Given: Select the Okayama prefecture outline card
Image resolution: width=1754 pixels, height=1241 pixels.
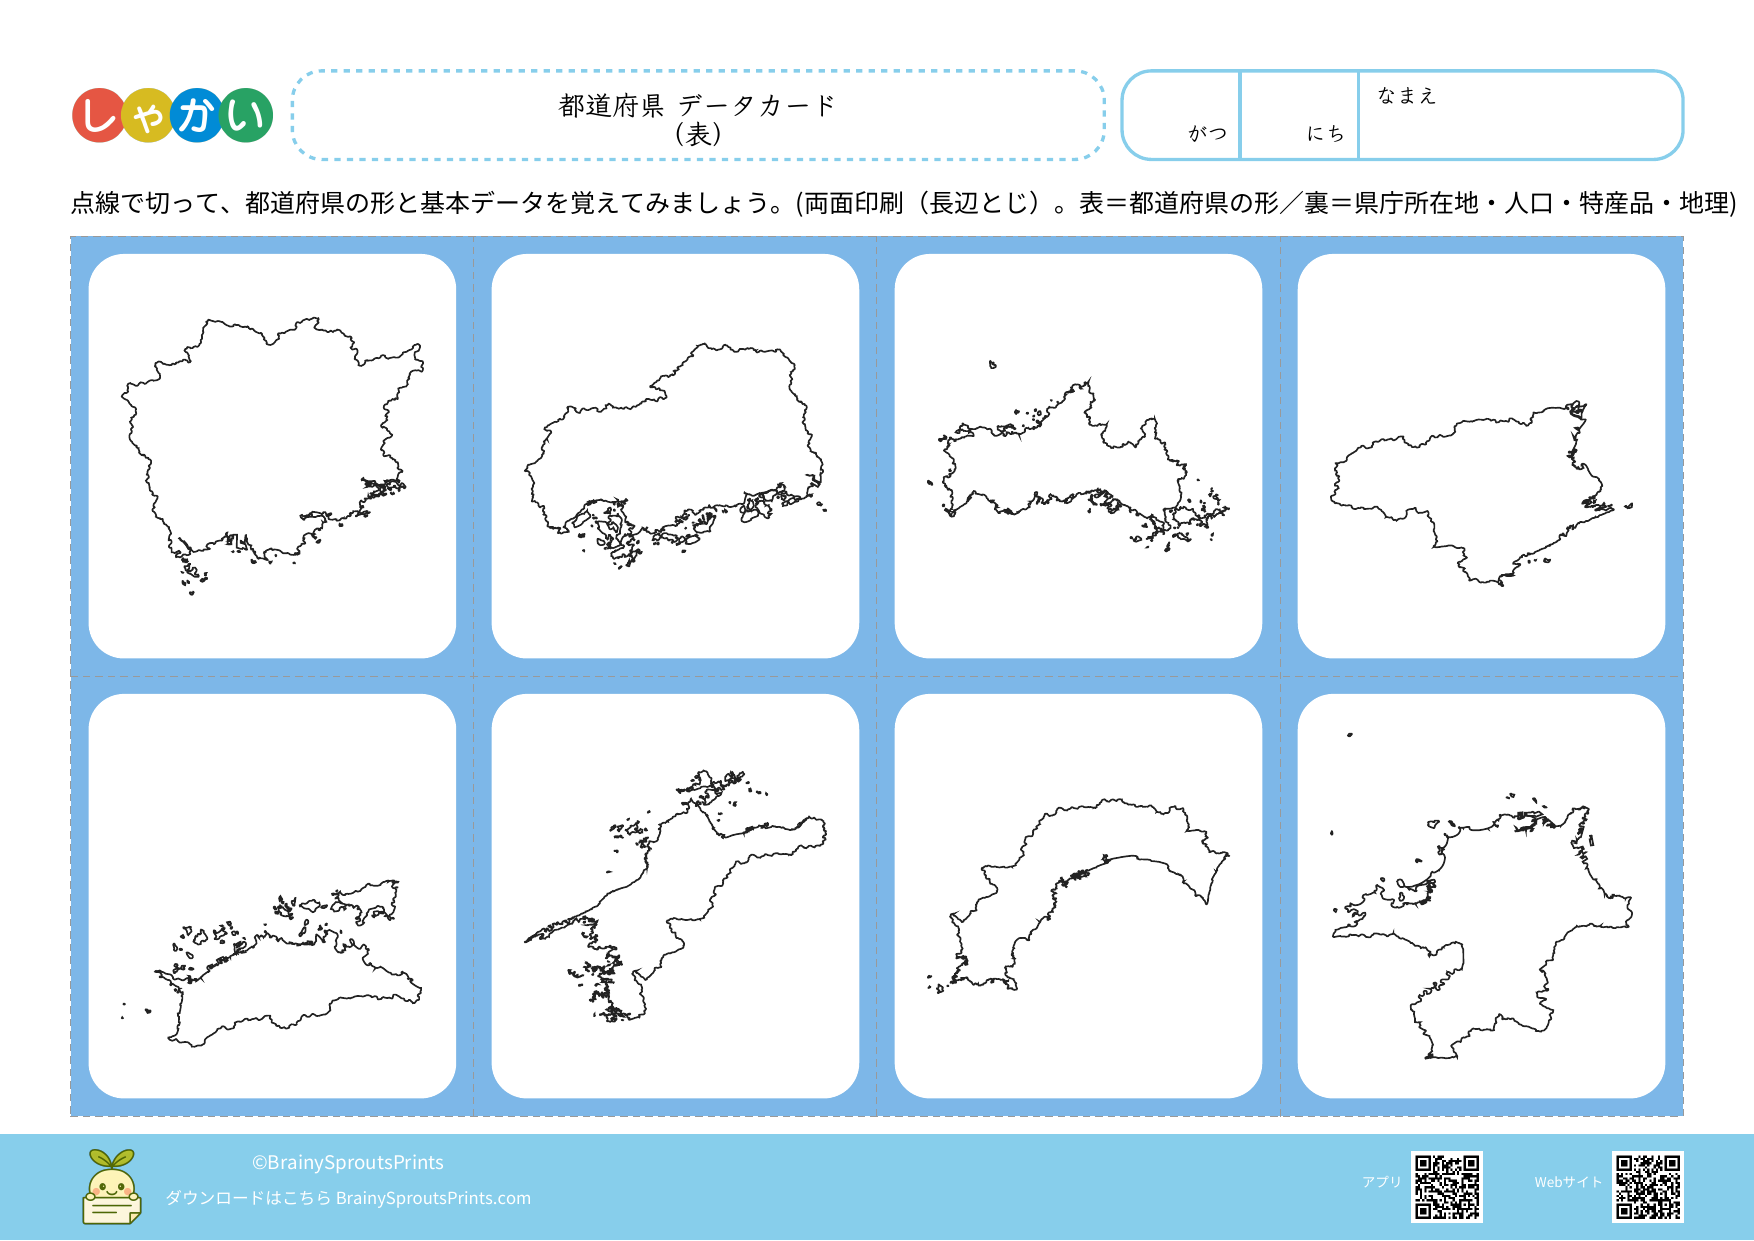Looking at the screenshot, I should click(x=272, y=456).
